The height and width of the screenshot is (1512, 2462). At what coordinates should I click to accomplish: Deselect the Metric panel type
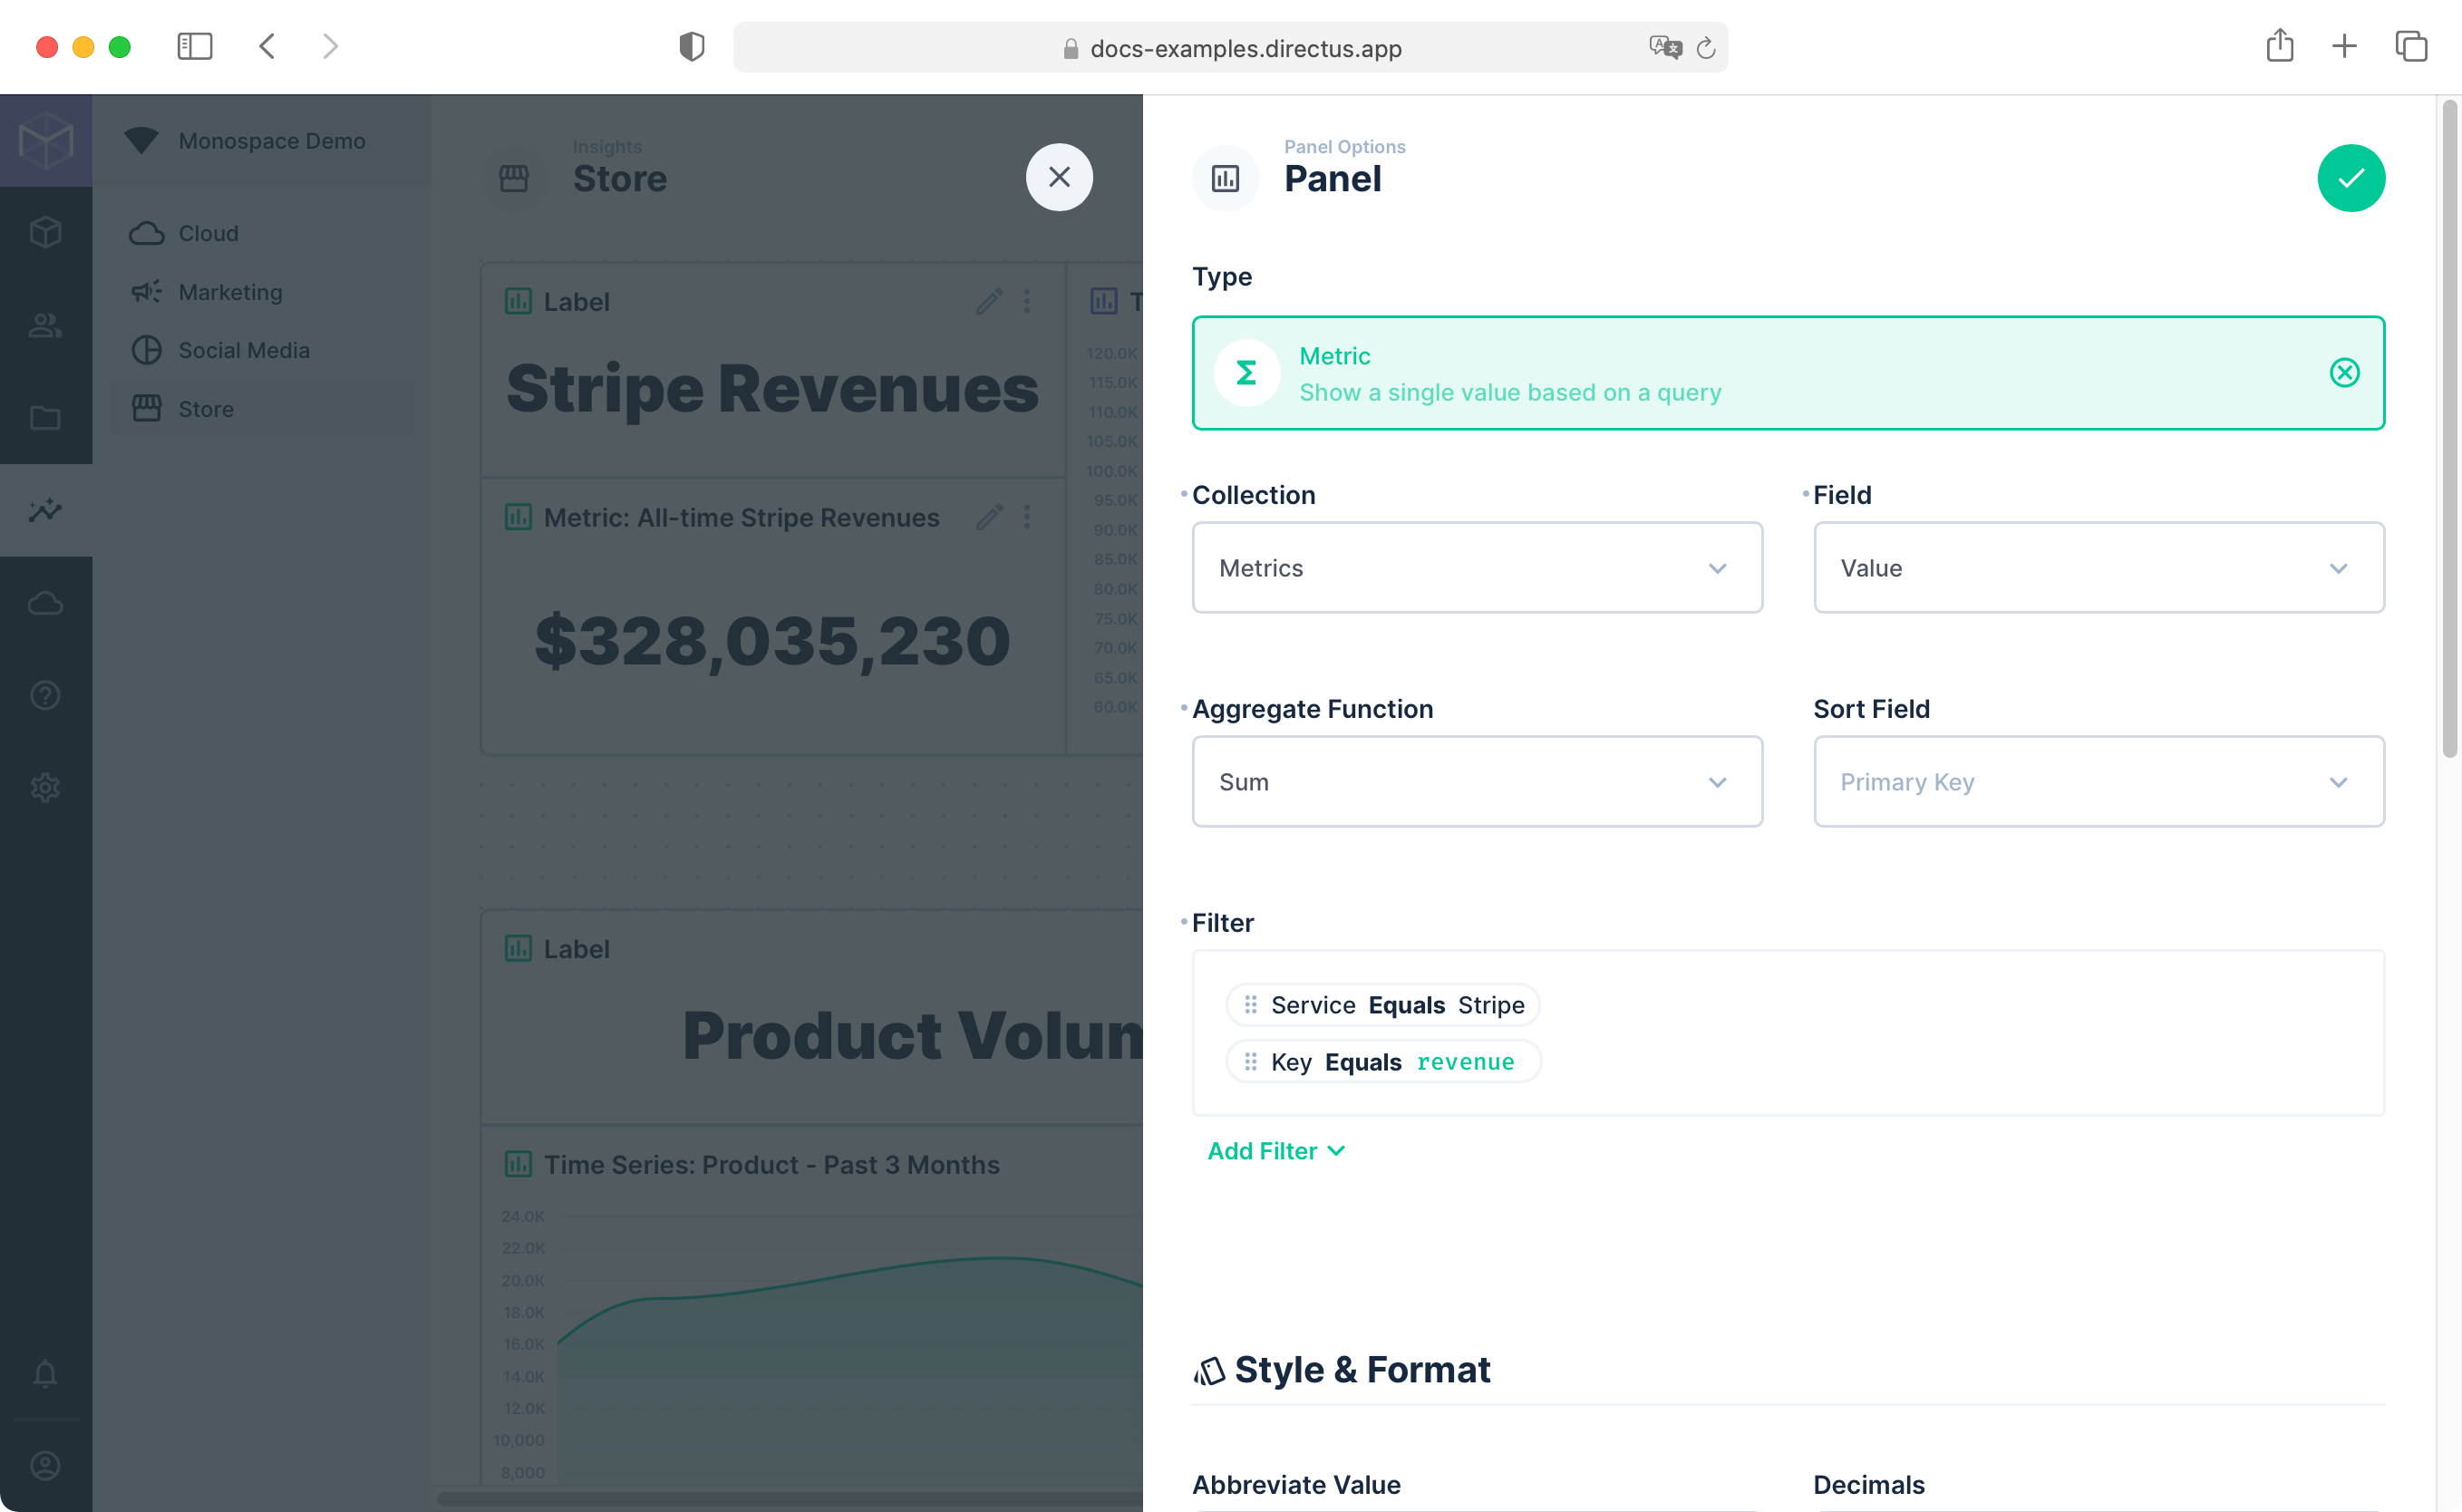(2345, 373)
